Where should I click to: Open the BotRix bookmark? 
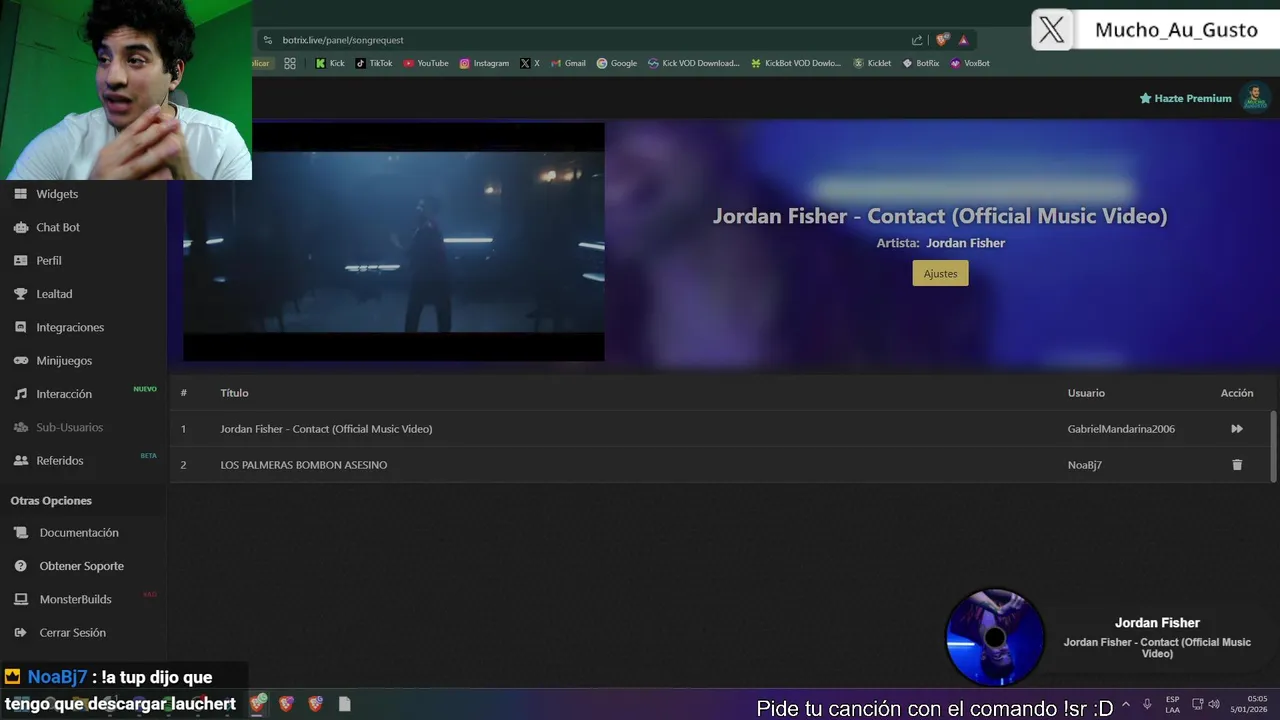point(921,63)
